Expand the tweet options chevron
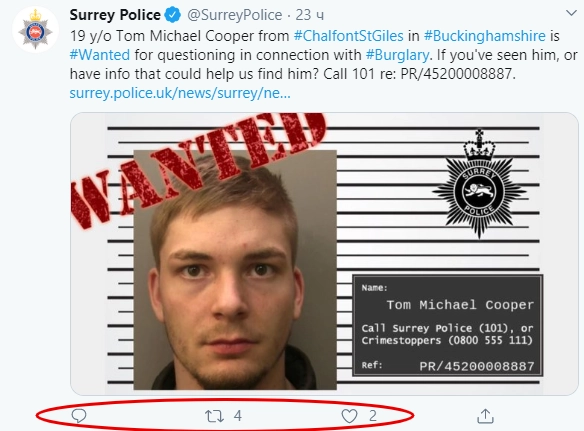 571,13
